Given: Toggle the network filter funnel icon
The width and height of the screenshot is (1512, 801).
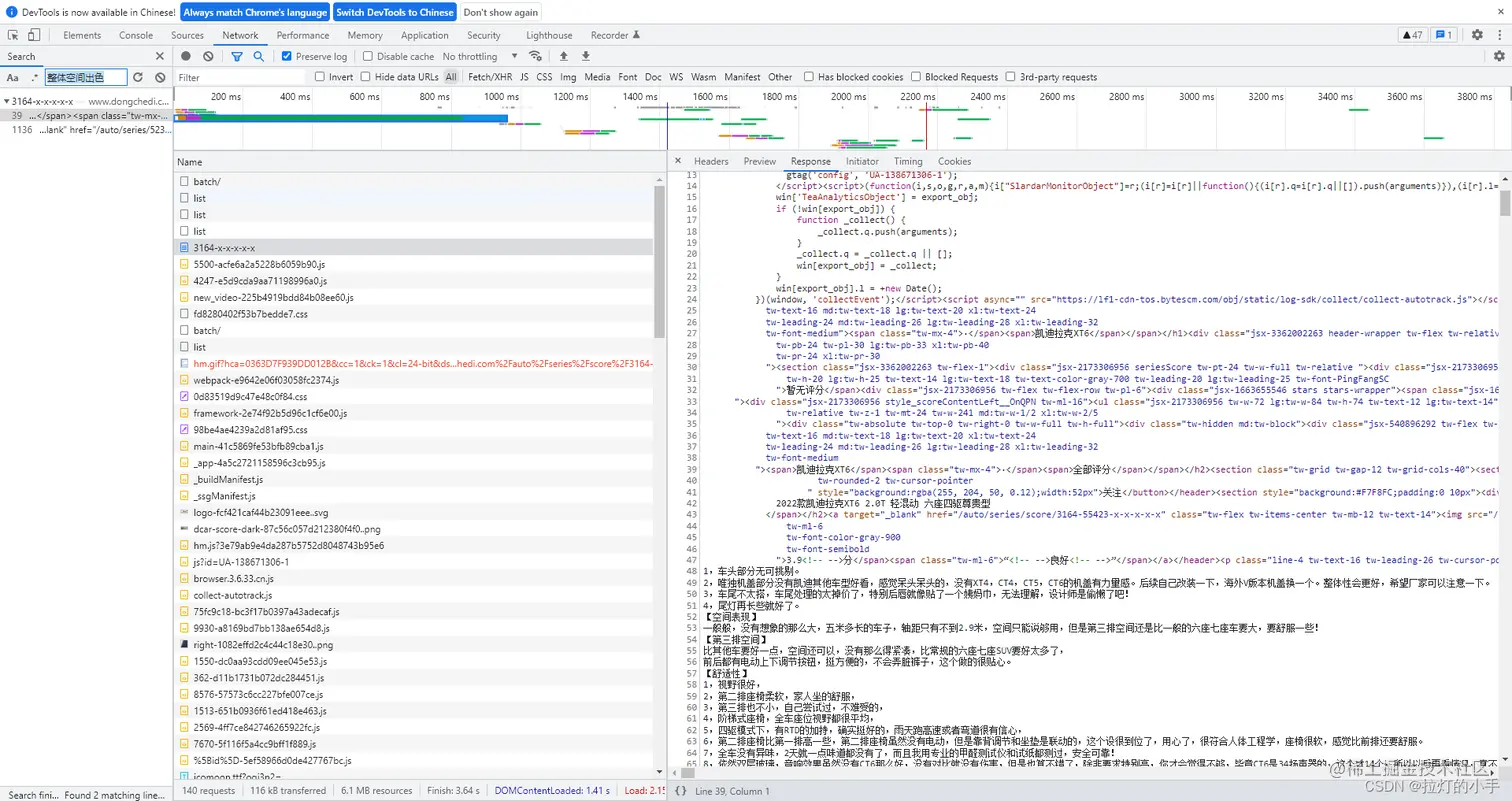Looking at the screenshot, I should pos(237,56).
